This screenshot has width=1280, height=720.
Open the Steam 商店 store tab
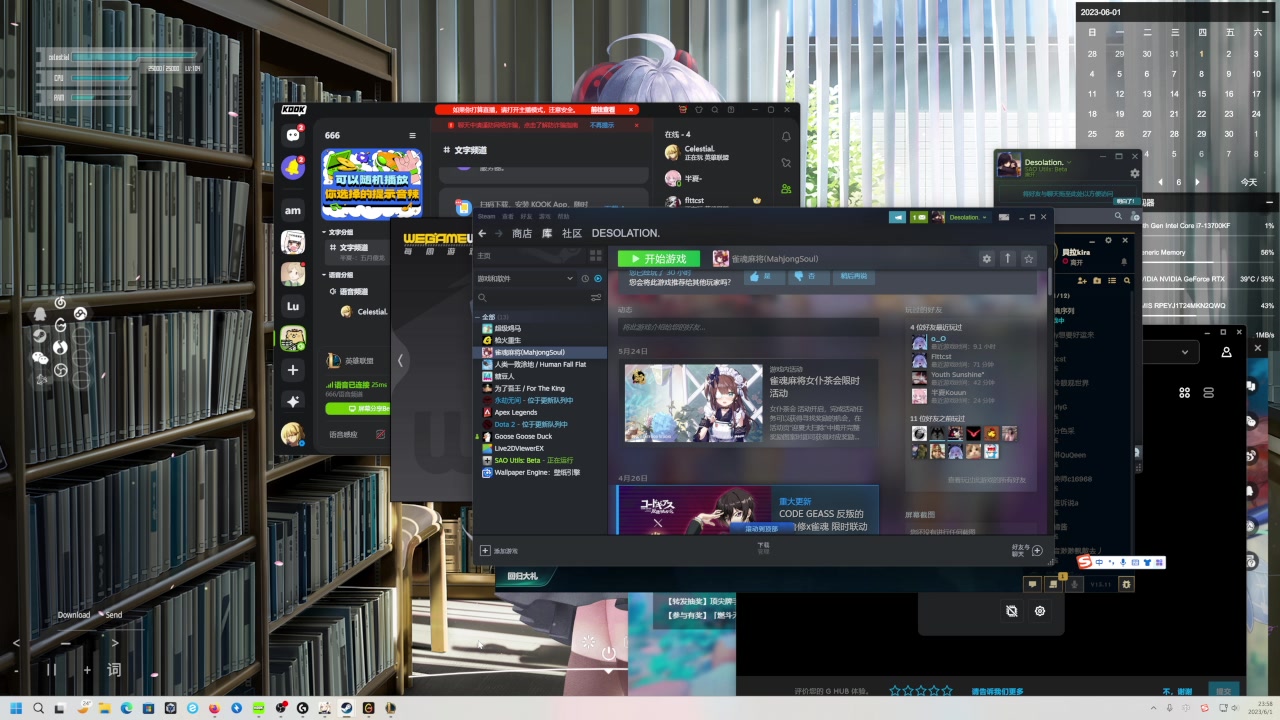click(x=522, y=233)
